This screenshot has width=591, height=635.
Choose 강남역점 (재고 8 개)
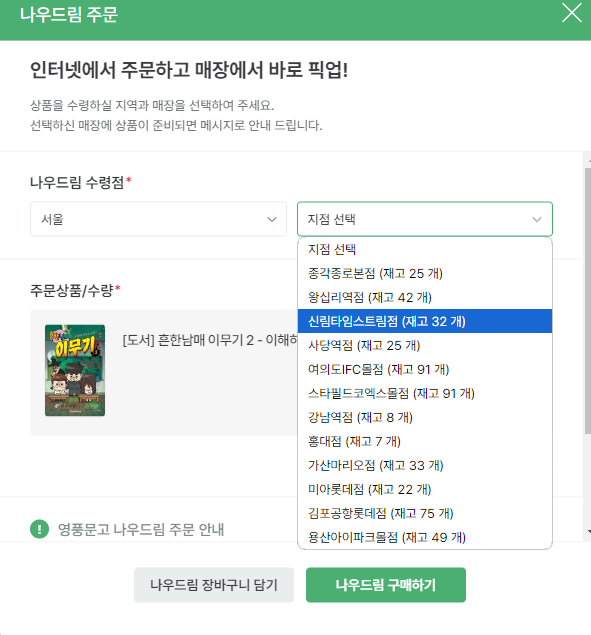click(x=425, y=417)
